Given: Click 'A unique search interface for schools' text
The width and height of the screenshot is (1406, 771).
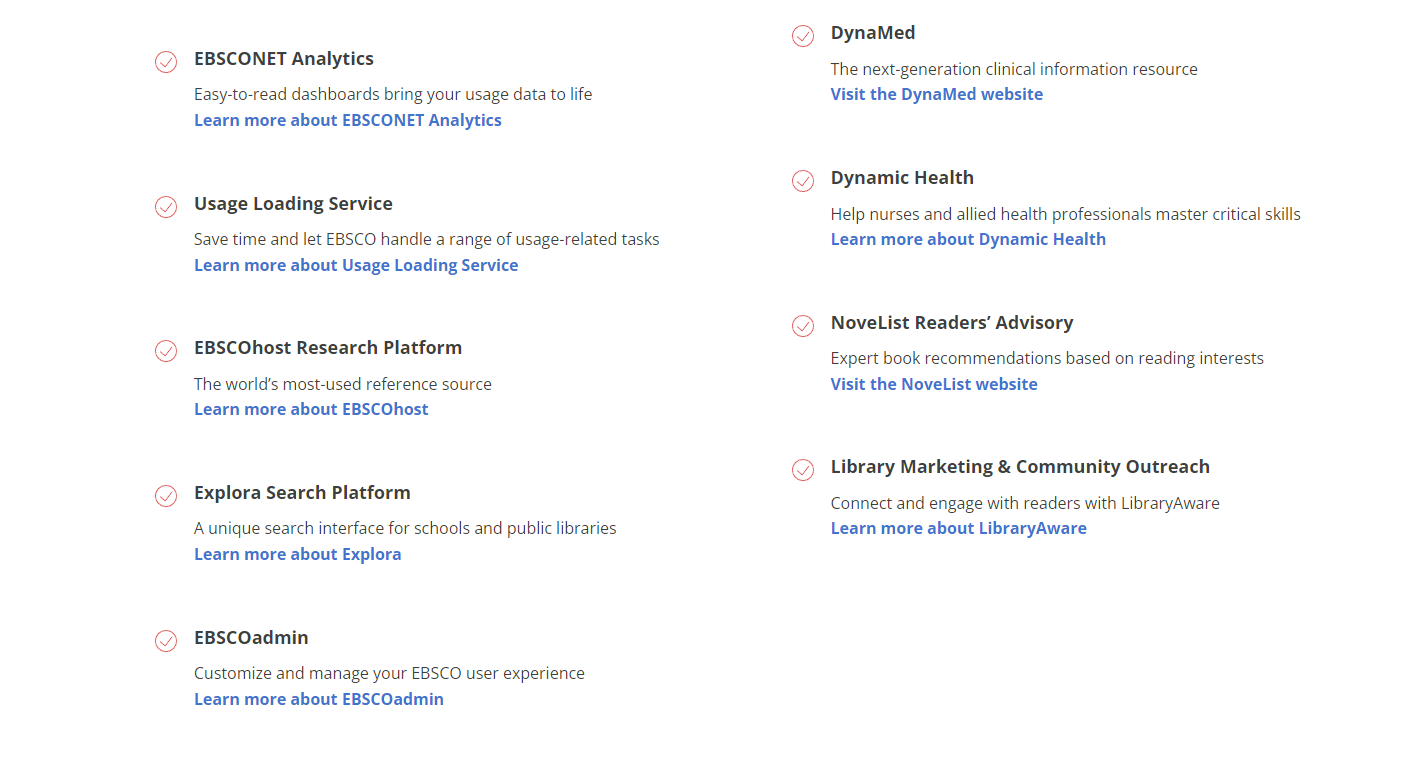Looking at the screenshot, I should (x=405, y=528).
